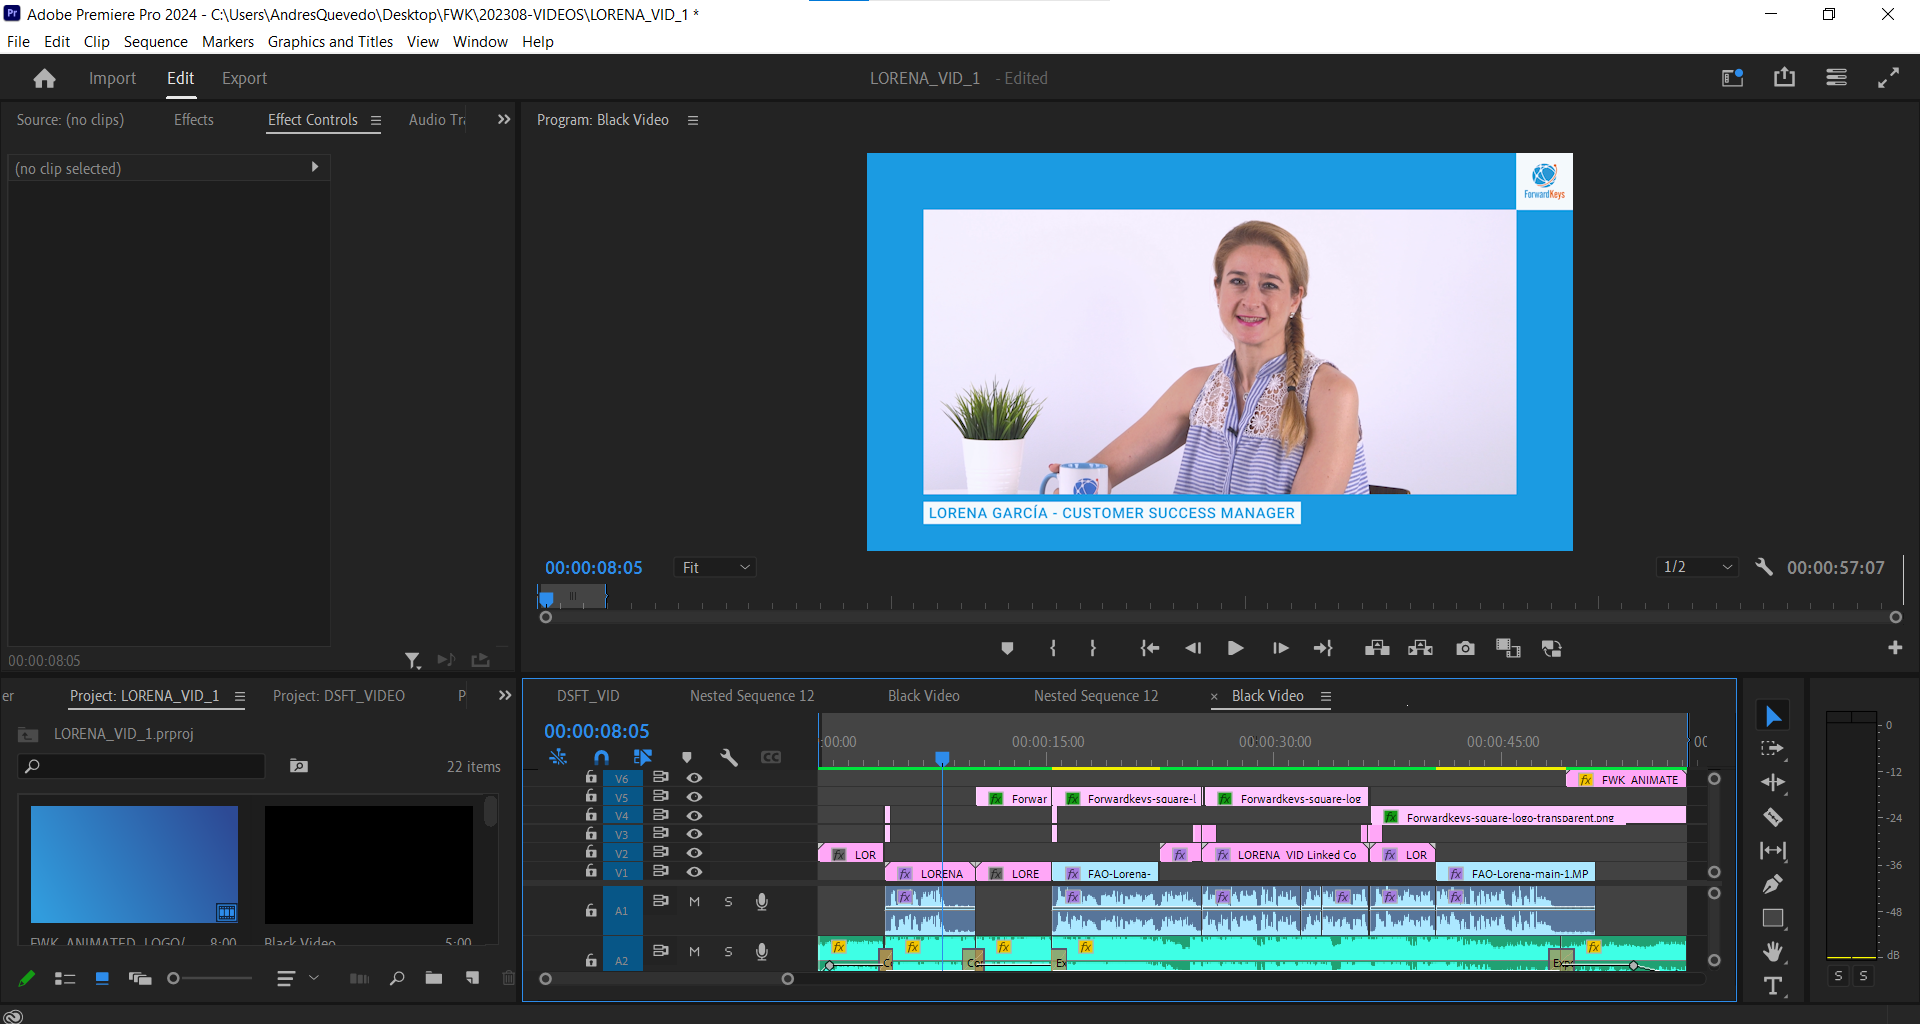Viewport: 1920px width, 1024px height.
Task: Open the Fit zoom level dropdown
Action: coord(715,567)
